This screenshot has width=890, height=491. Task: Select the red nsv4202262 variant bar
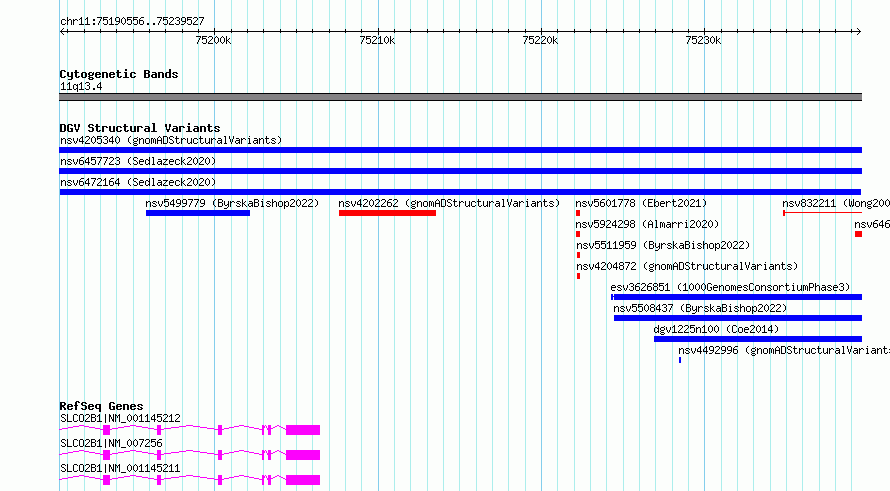click(387, 213)
